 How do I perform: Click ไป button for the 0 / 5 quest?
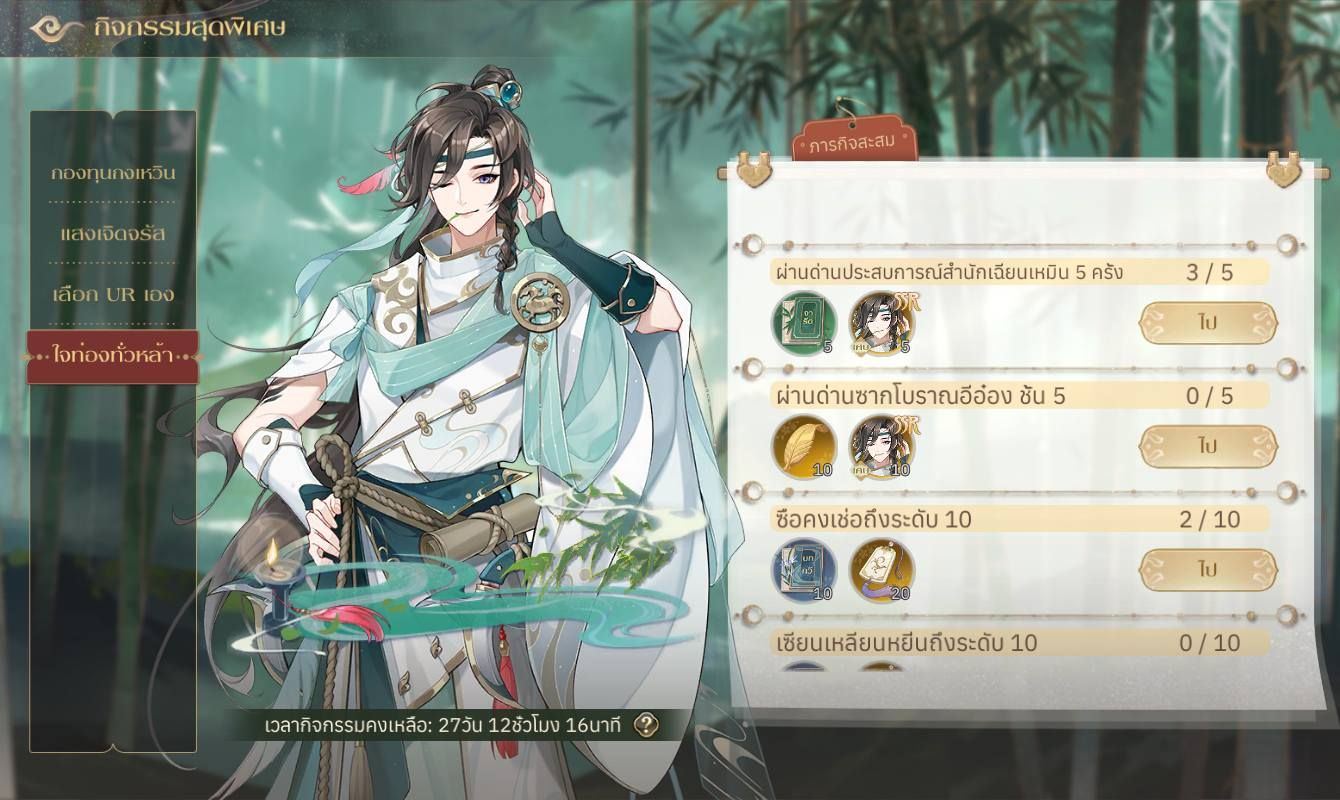click(x=1209, y=446)
